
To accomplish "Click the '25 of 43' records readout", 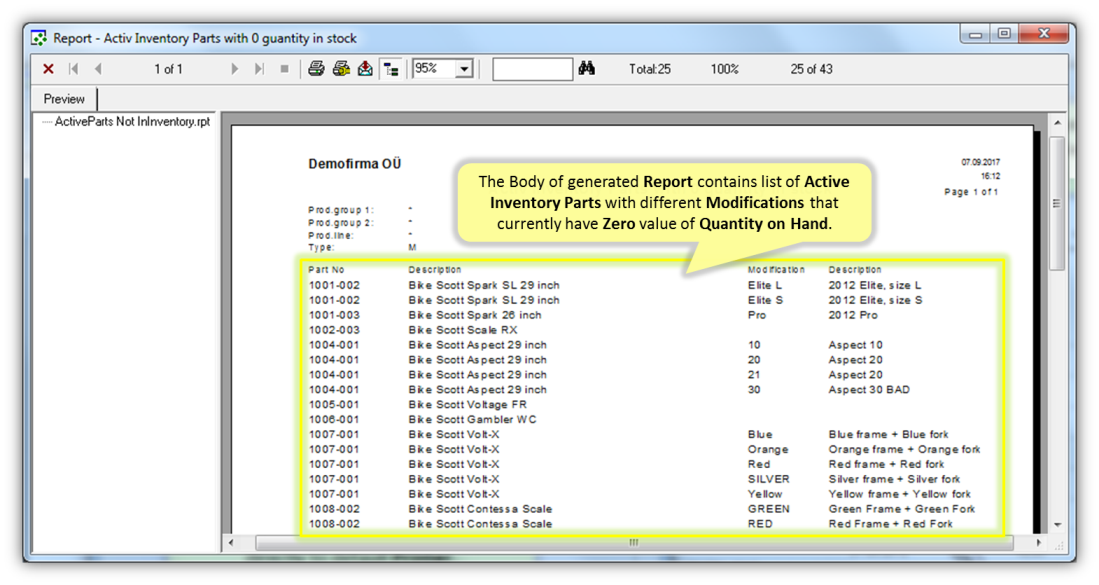I will pos(812,69).
